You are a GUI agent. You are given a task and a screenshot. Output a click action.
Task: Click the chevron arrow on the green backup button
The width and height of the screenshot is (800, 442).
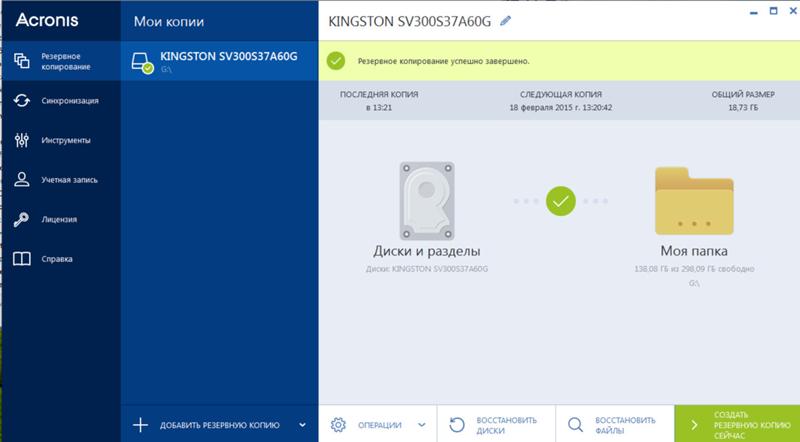click(x=694, y=425)
